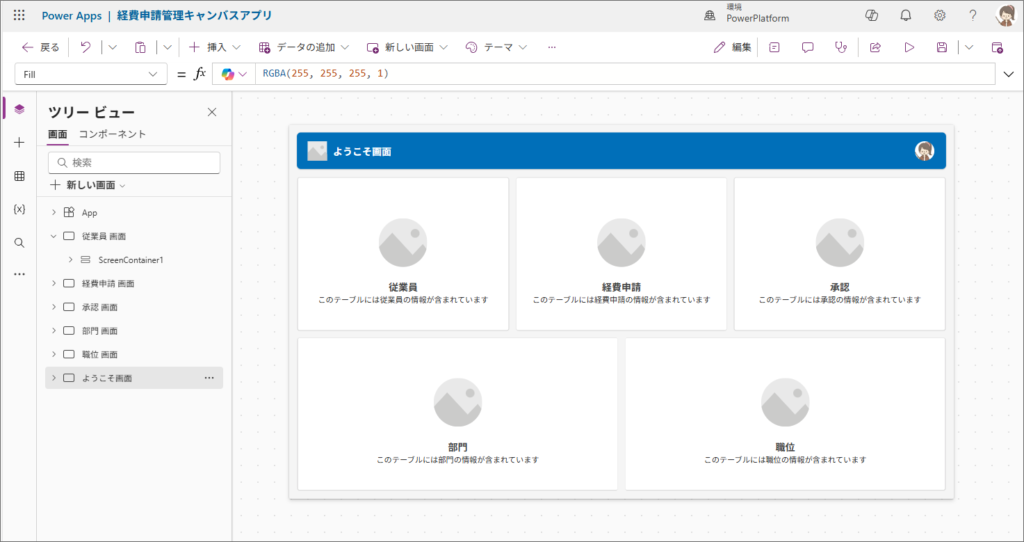Expand the 部門 画面 tree node
This screenshot has height=542, width=1024.
54,330
